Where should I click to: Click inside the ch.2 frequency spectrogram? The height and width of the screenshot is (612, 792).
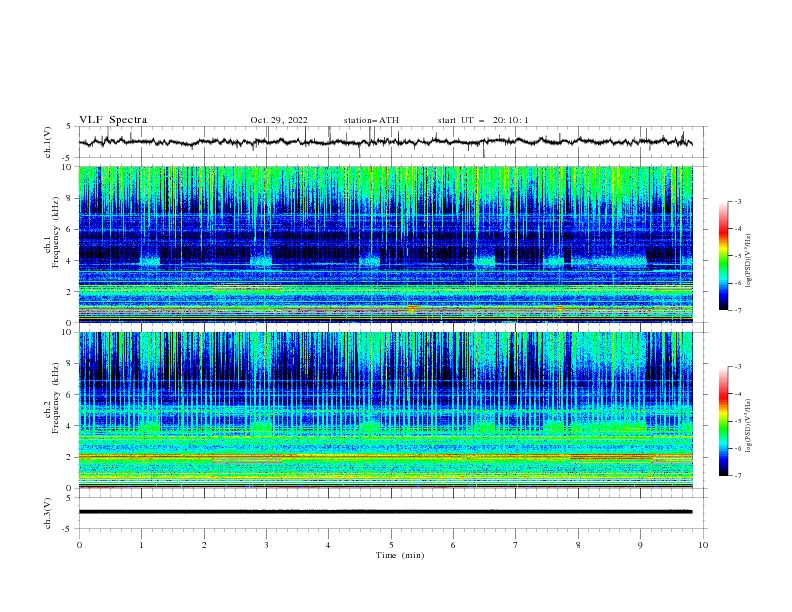pyautogui.click(x=386, y=410)
